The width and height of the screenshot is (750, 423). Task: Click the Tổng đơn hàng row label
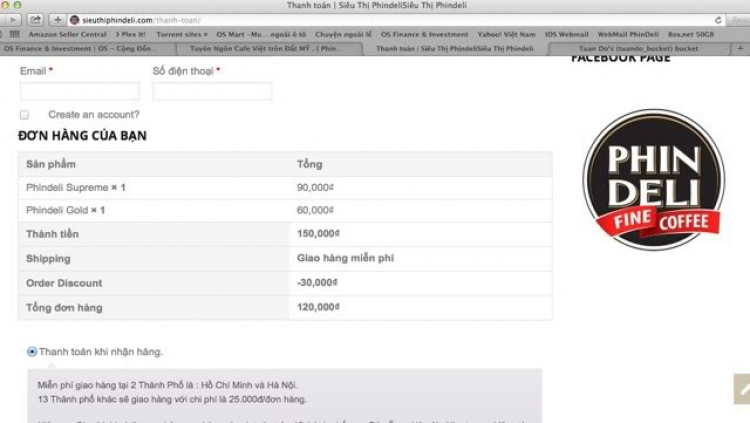pos(64,308)
